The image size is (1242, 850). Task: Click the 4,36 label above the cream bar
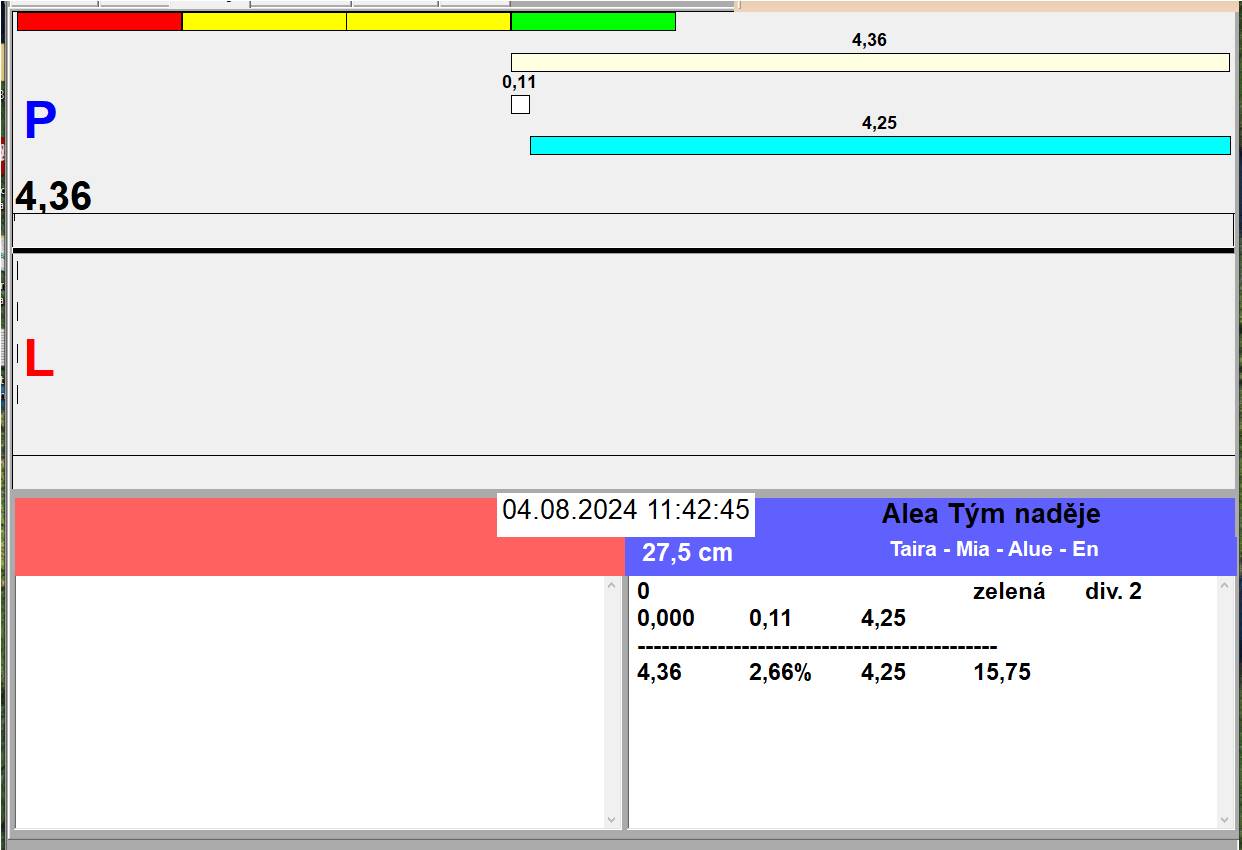tap(869, 40)
